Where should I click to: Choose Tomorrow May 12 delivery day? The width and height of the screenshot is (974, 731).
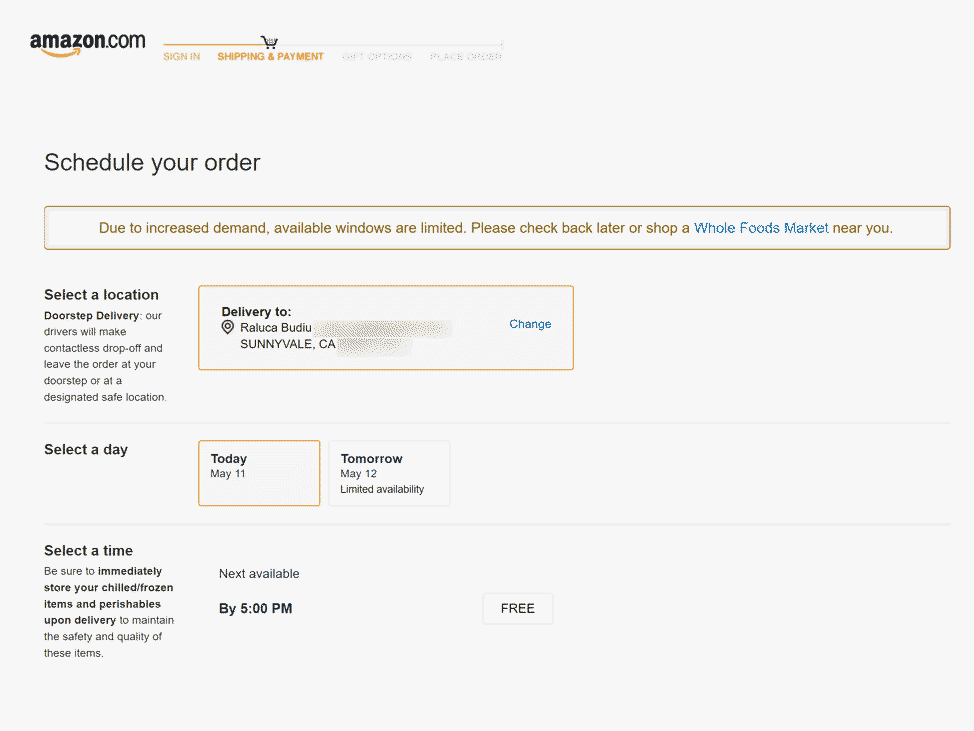click(389, 473)
